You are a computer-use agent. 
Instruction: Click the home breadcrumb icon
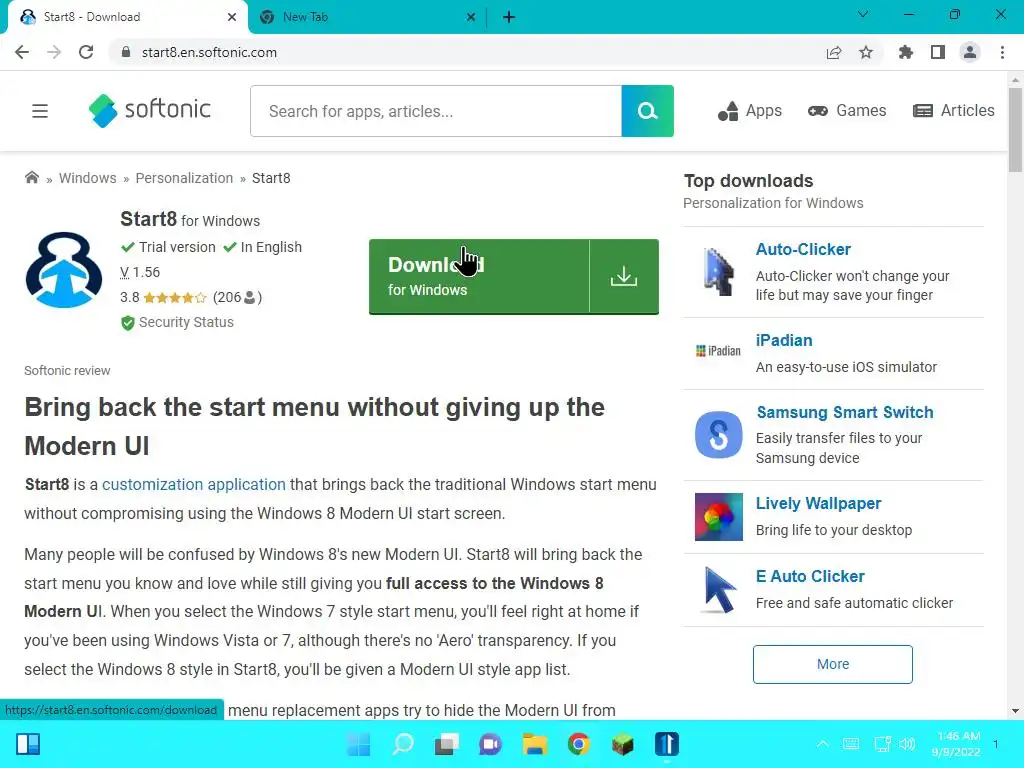point(31,178)
